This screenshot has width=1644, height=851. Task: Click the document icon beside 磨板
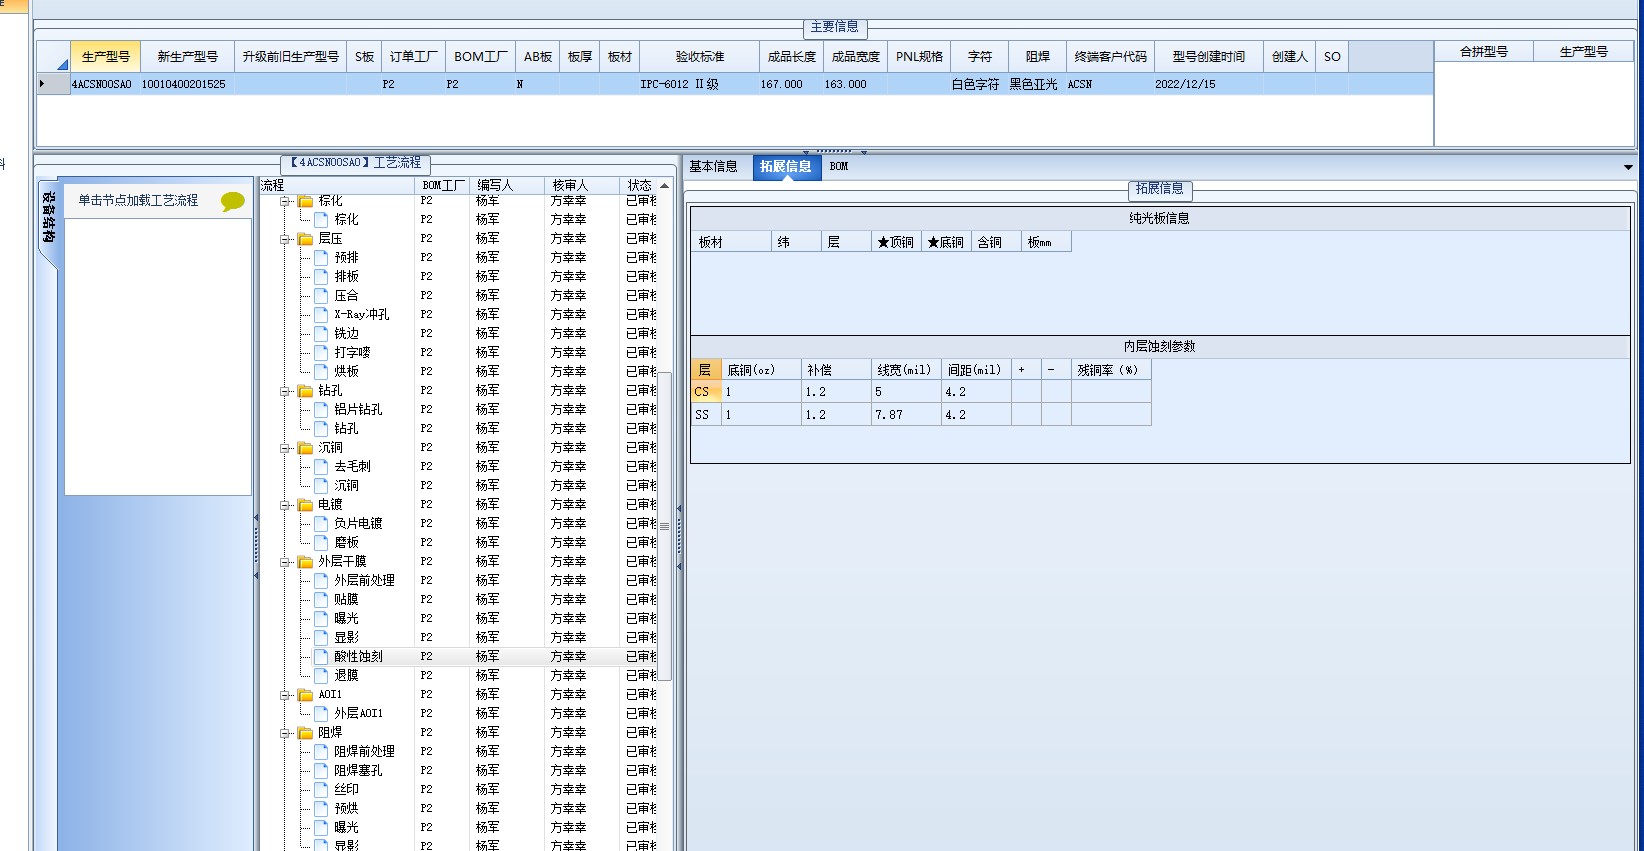coord(321,542)
